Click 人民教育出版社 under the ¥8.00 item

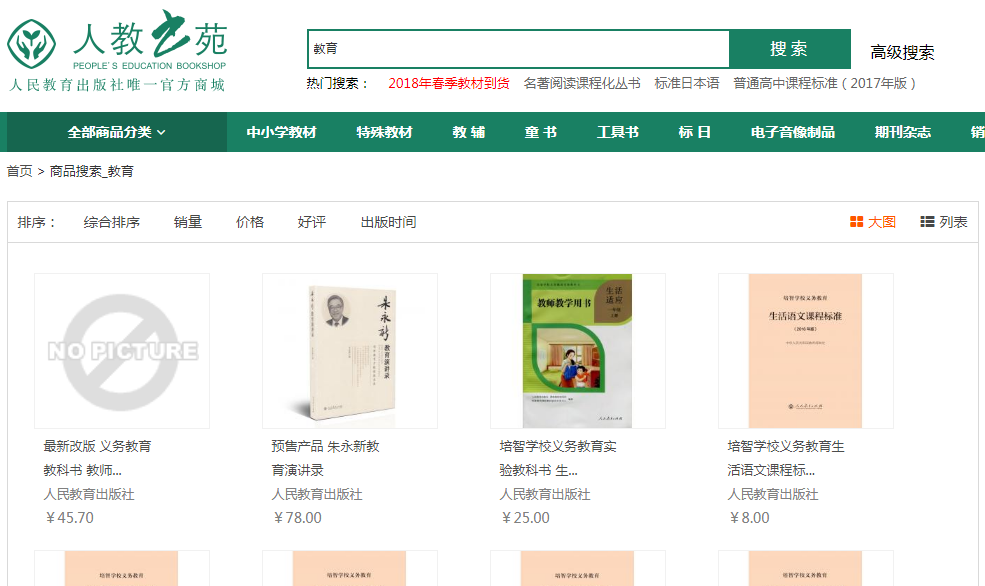tap(773, 495)
